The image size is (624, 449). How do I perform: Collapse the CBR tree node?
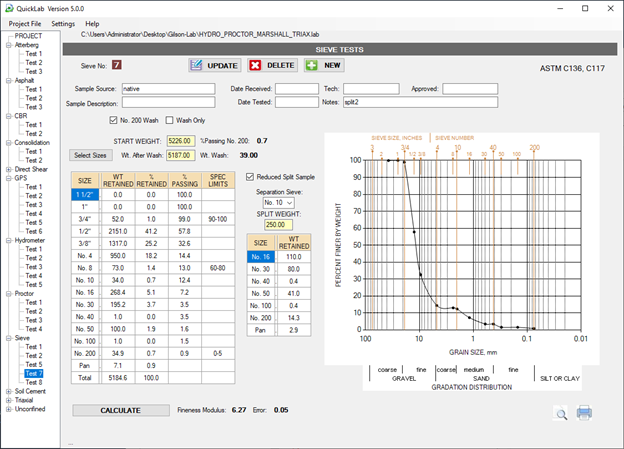point(9,116)
